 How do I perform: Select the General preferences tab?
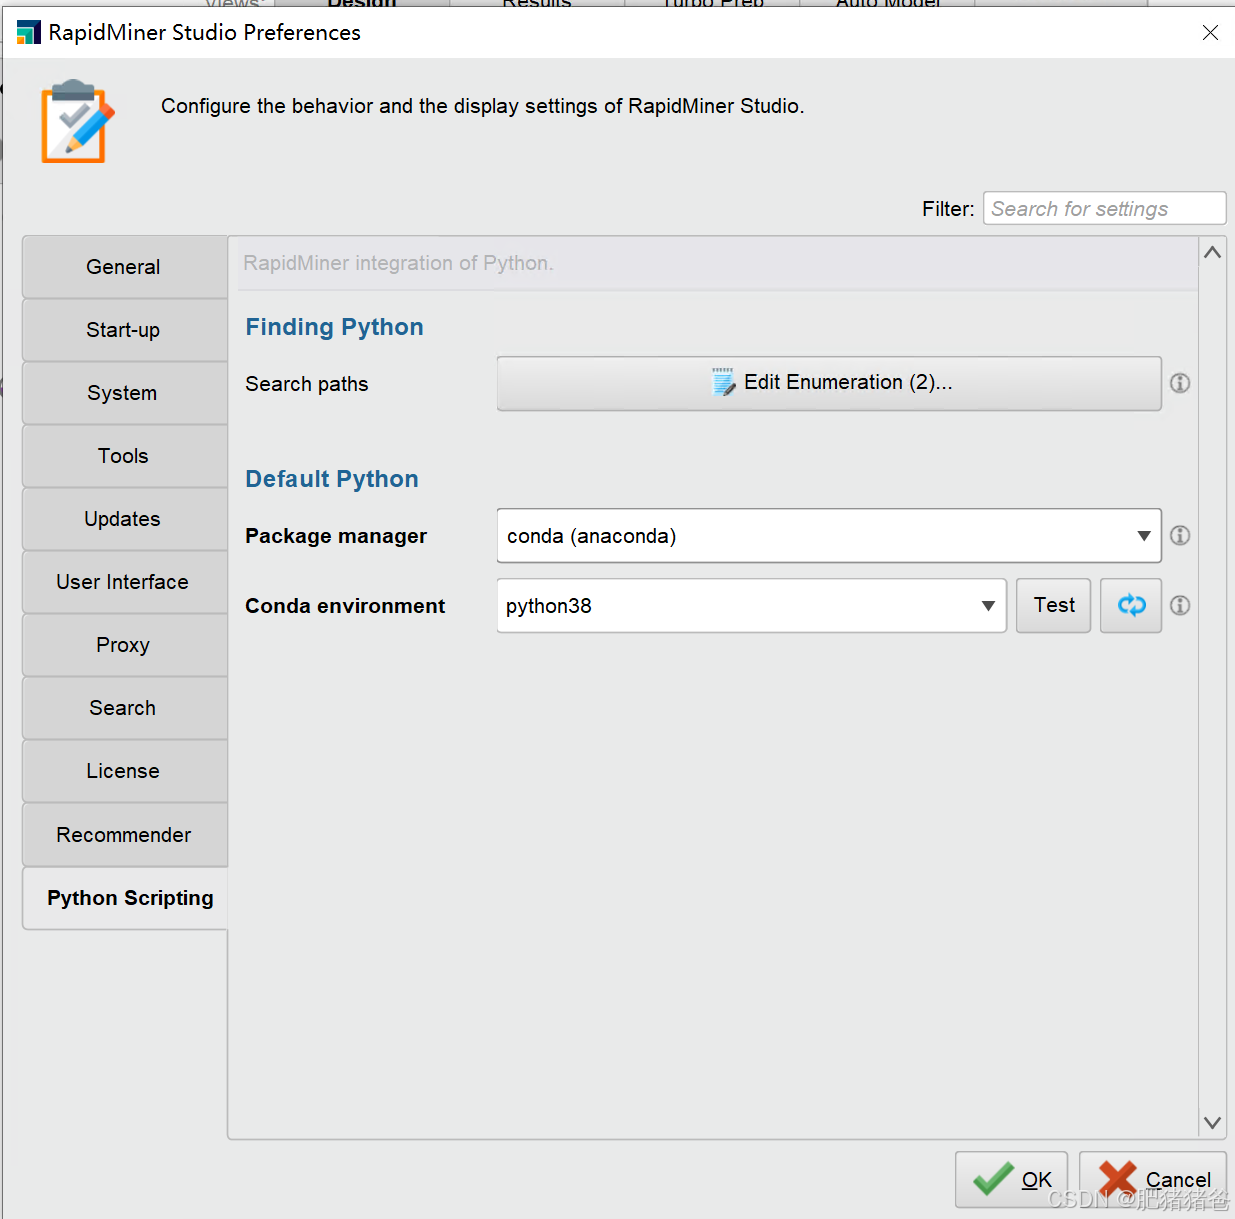[123, 266]
